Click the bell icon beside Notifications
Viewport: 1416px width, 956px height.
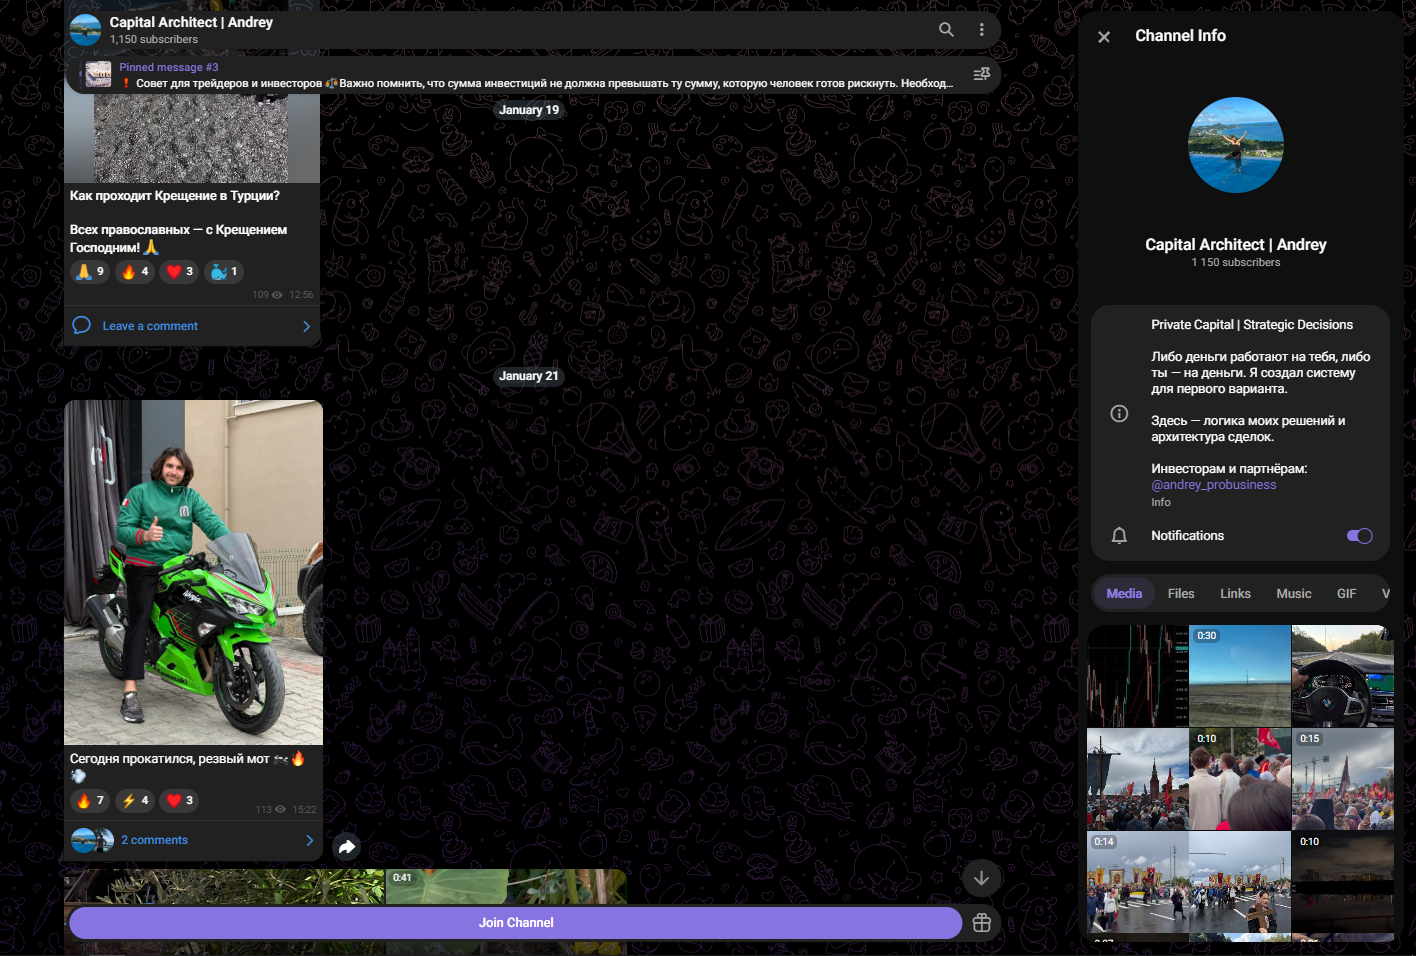tap(1119, 536)
